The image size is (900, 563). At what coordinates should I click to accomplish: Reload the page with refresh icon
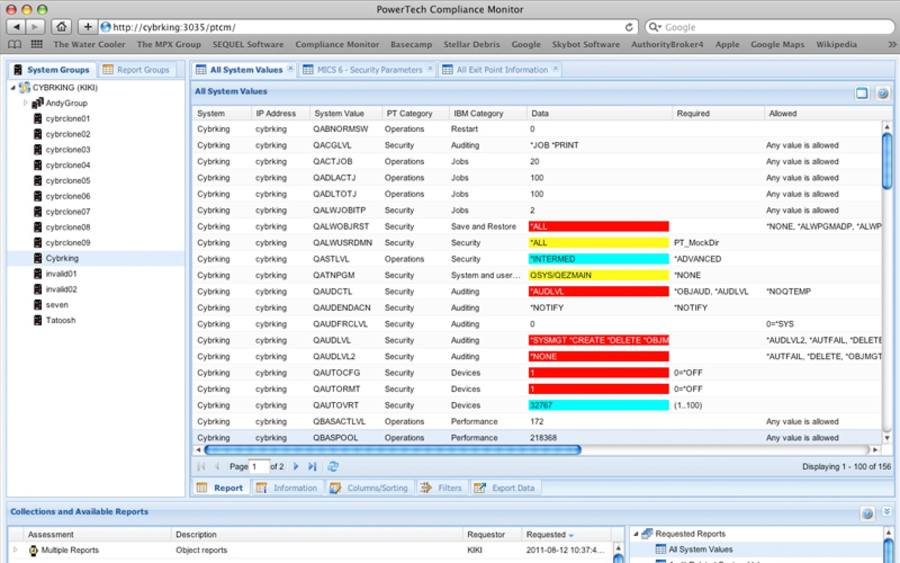[629, 27]
